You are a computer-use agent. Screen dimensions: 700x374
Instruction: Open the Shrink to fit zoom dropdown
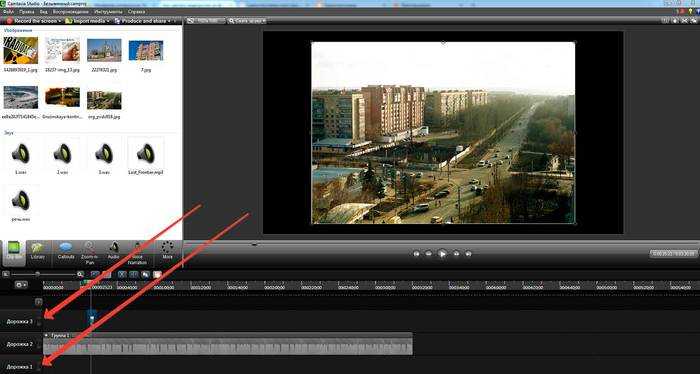[x=247, y=21]
